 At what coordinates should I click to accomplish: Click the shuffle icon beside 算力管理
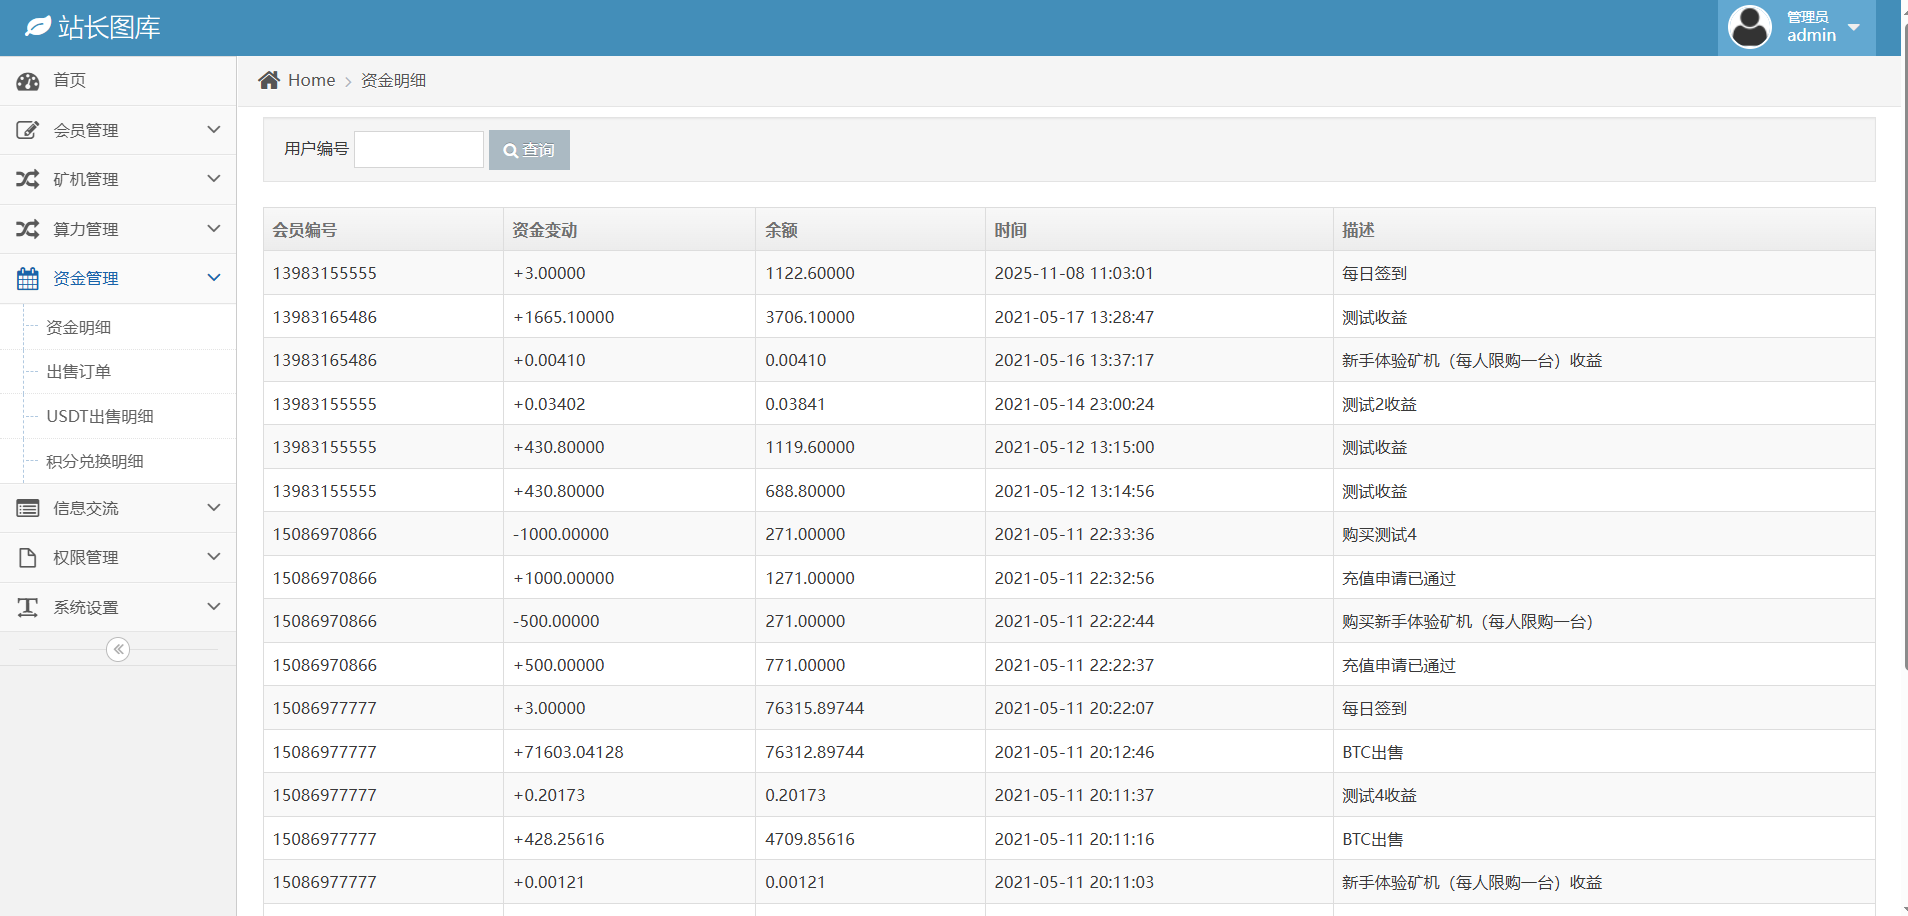coord(28,229)
